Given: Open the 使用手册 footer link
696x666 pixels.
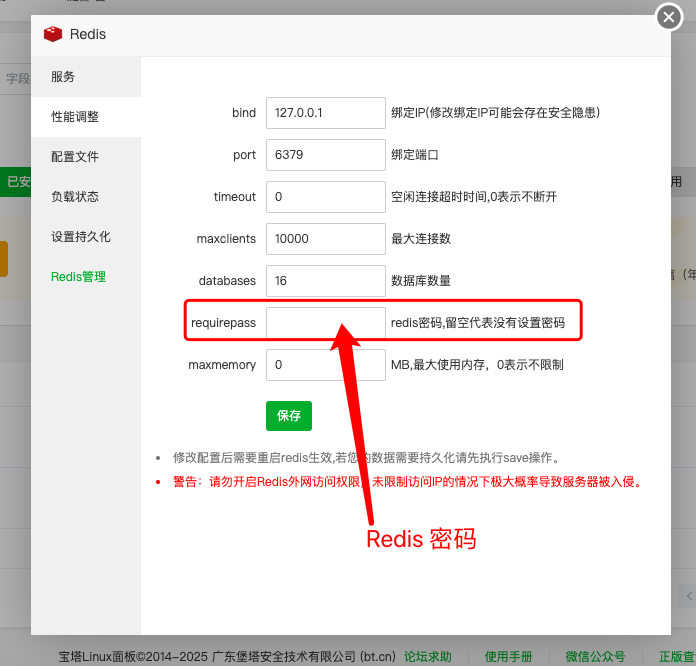Looking at the screenshot, I should coord(508,657).
